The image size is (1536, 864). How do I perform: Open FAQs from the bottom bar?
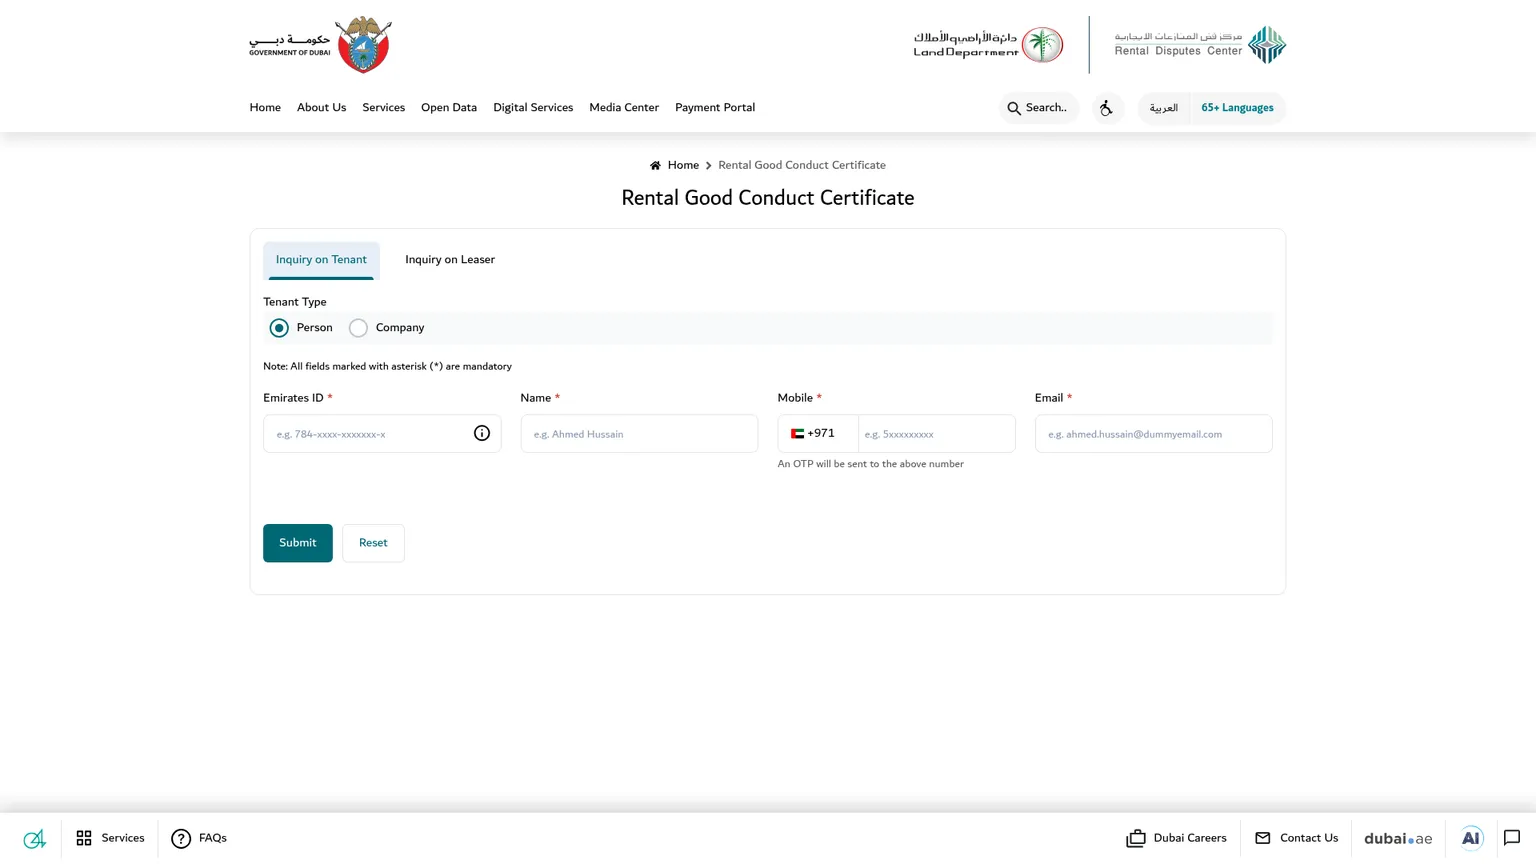199,838
